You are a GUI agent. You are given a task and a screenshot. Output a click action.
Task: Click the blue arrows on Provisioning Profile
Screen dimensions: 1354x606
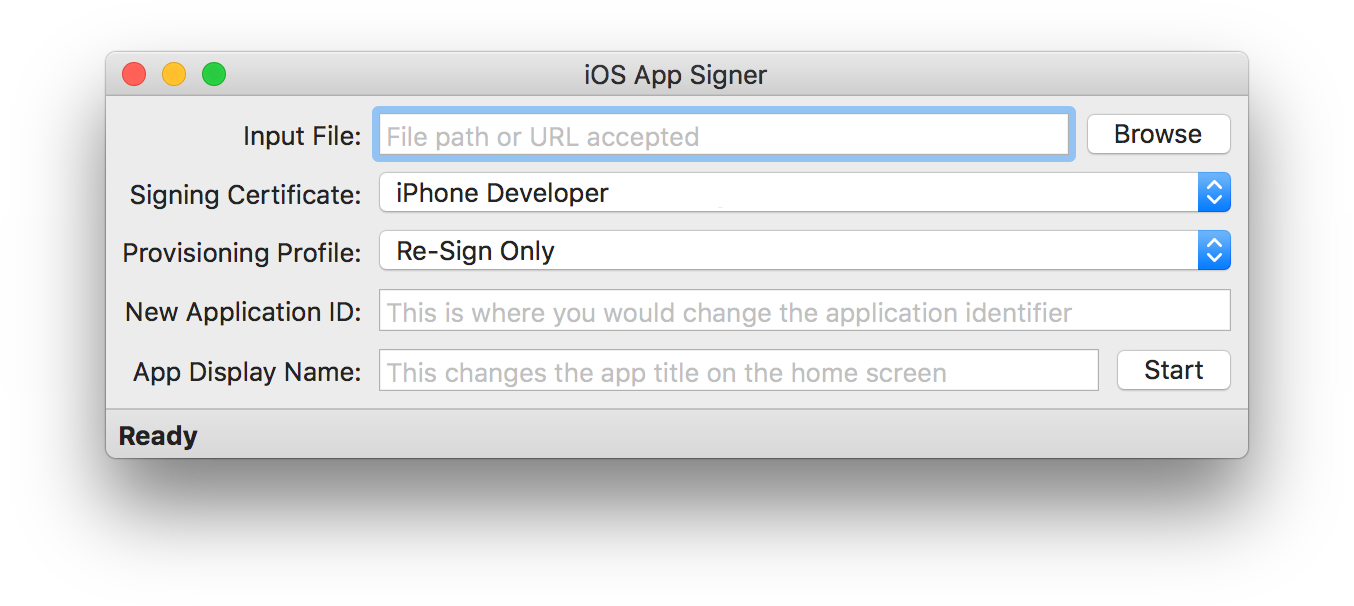pyautogui.click(x=1214, y=251)
